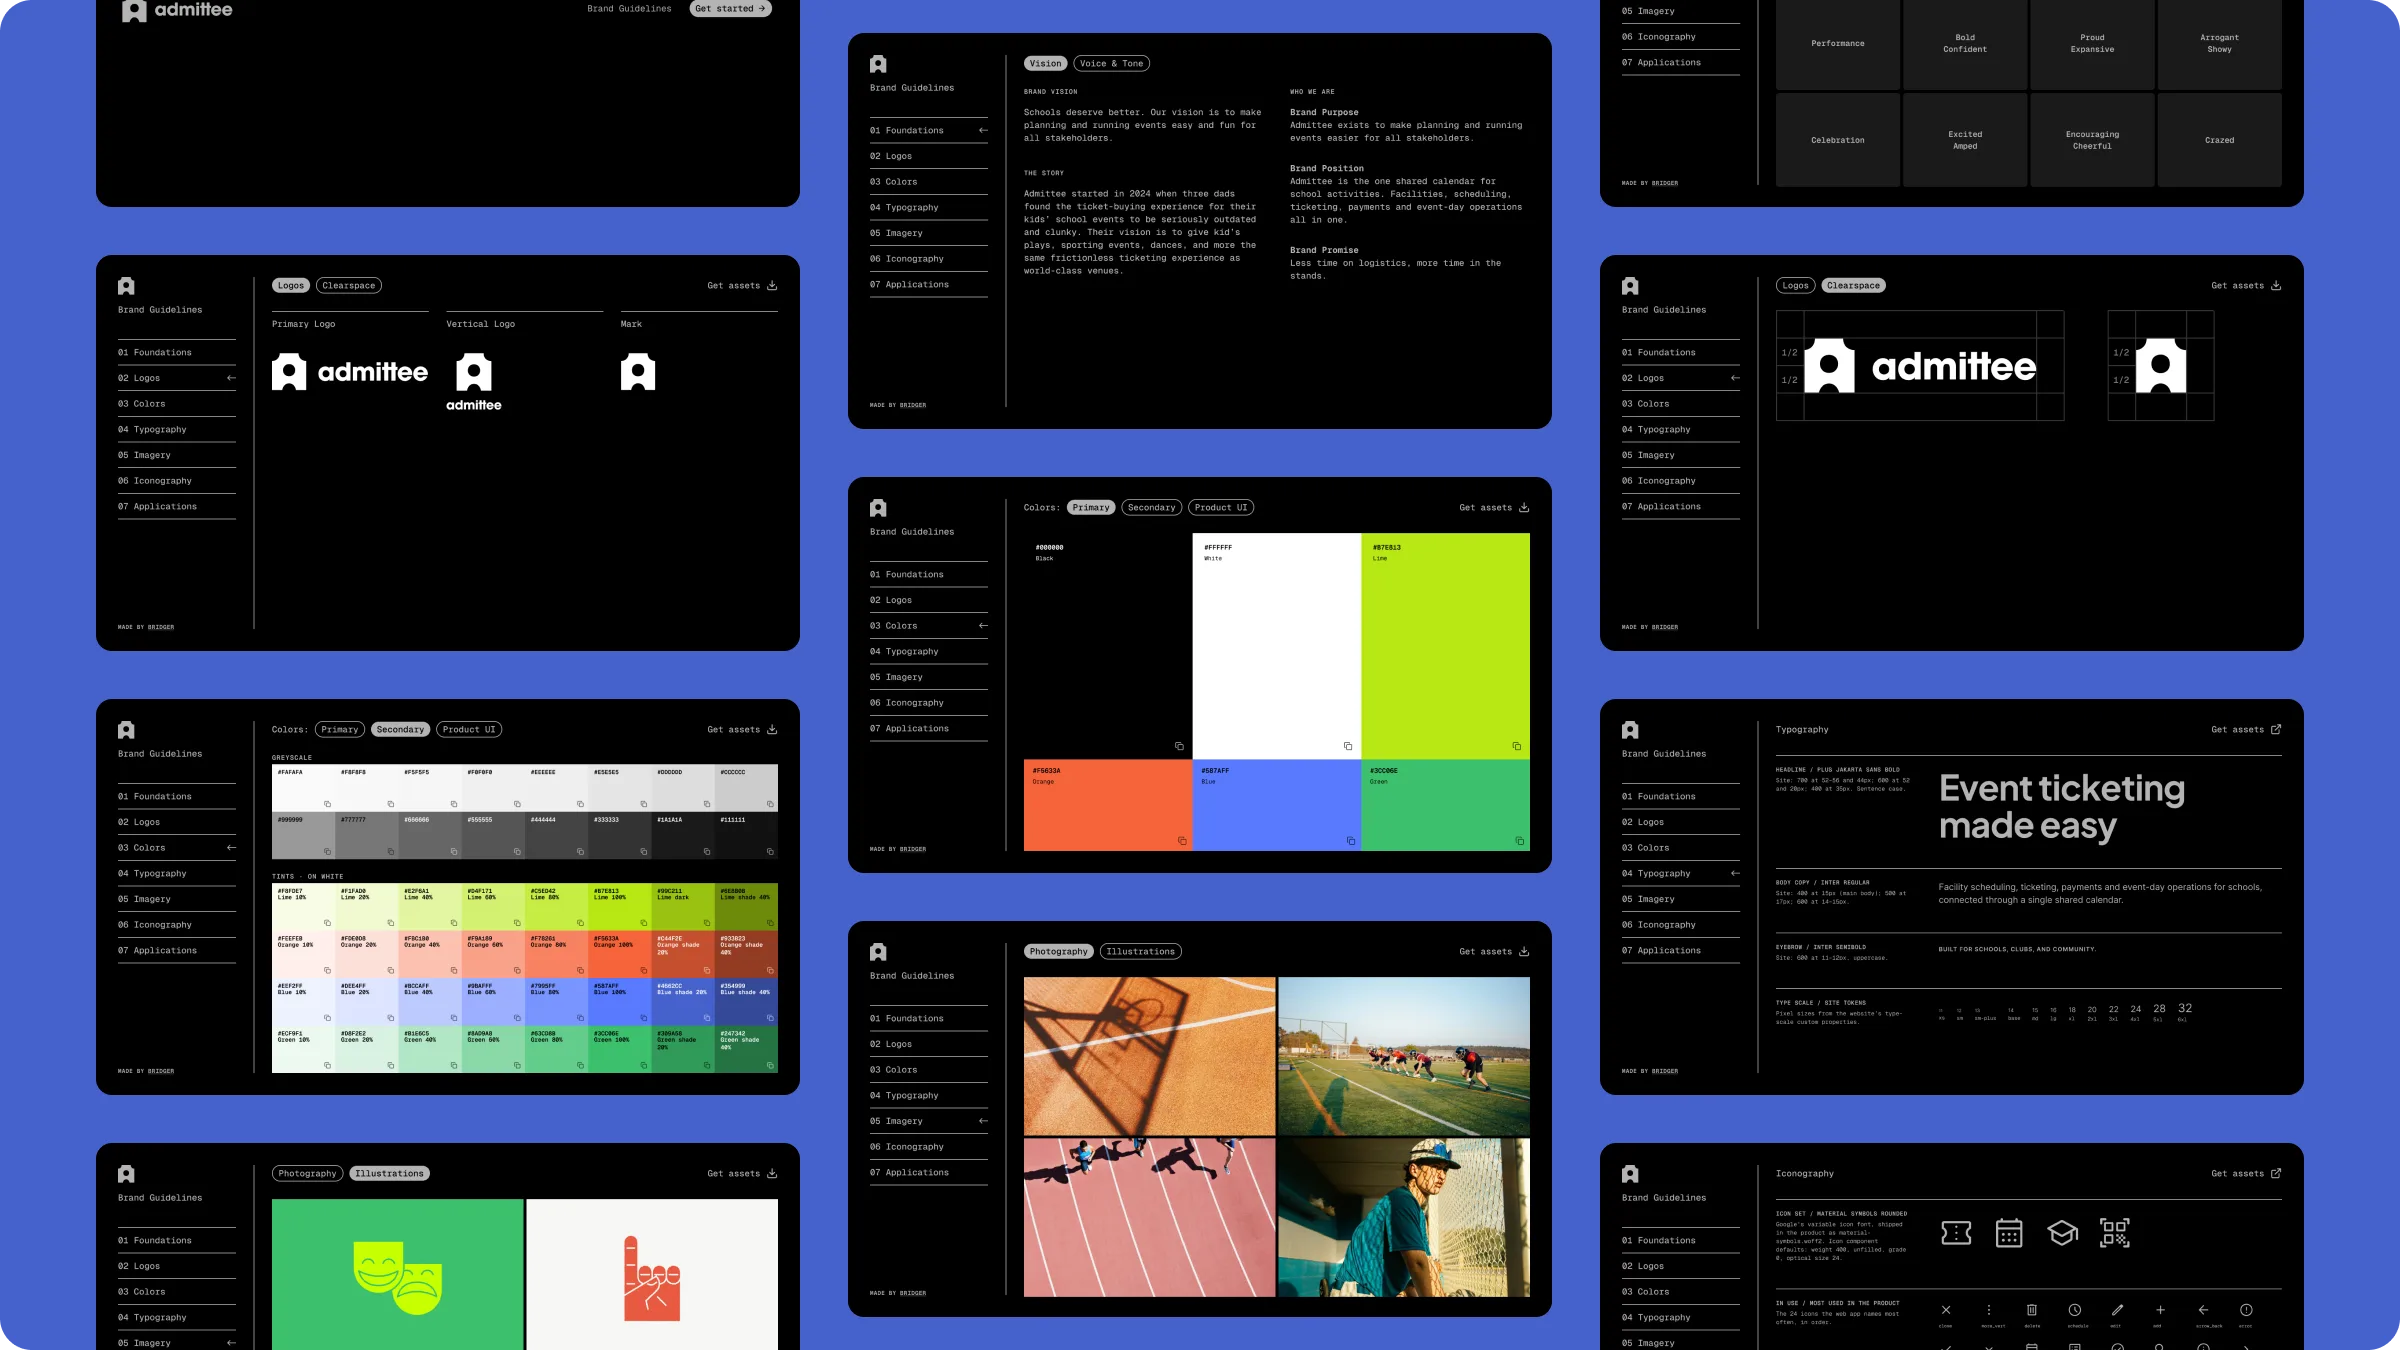2400x1350 pixels.
Task: Open the Brand Guidelines link beside Get started
Action: point(629,9)
